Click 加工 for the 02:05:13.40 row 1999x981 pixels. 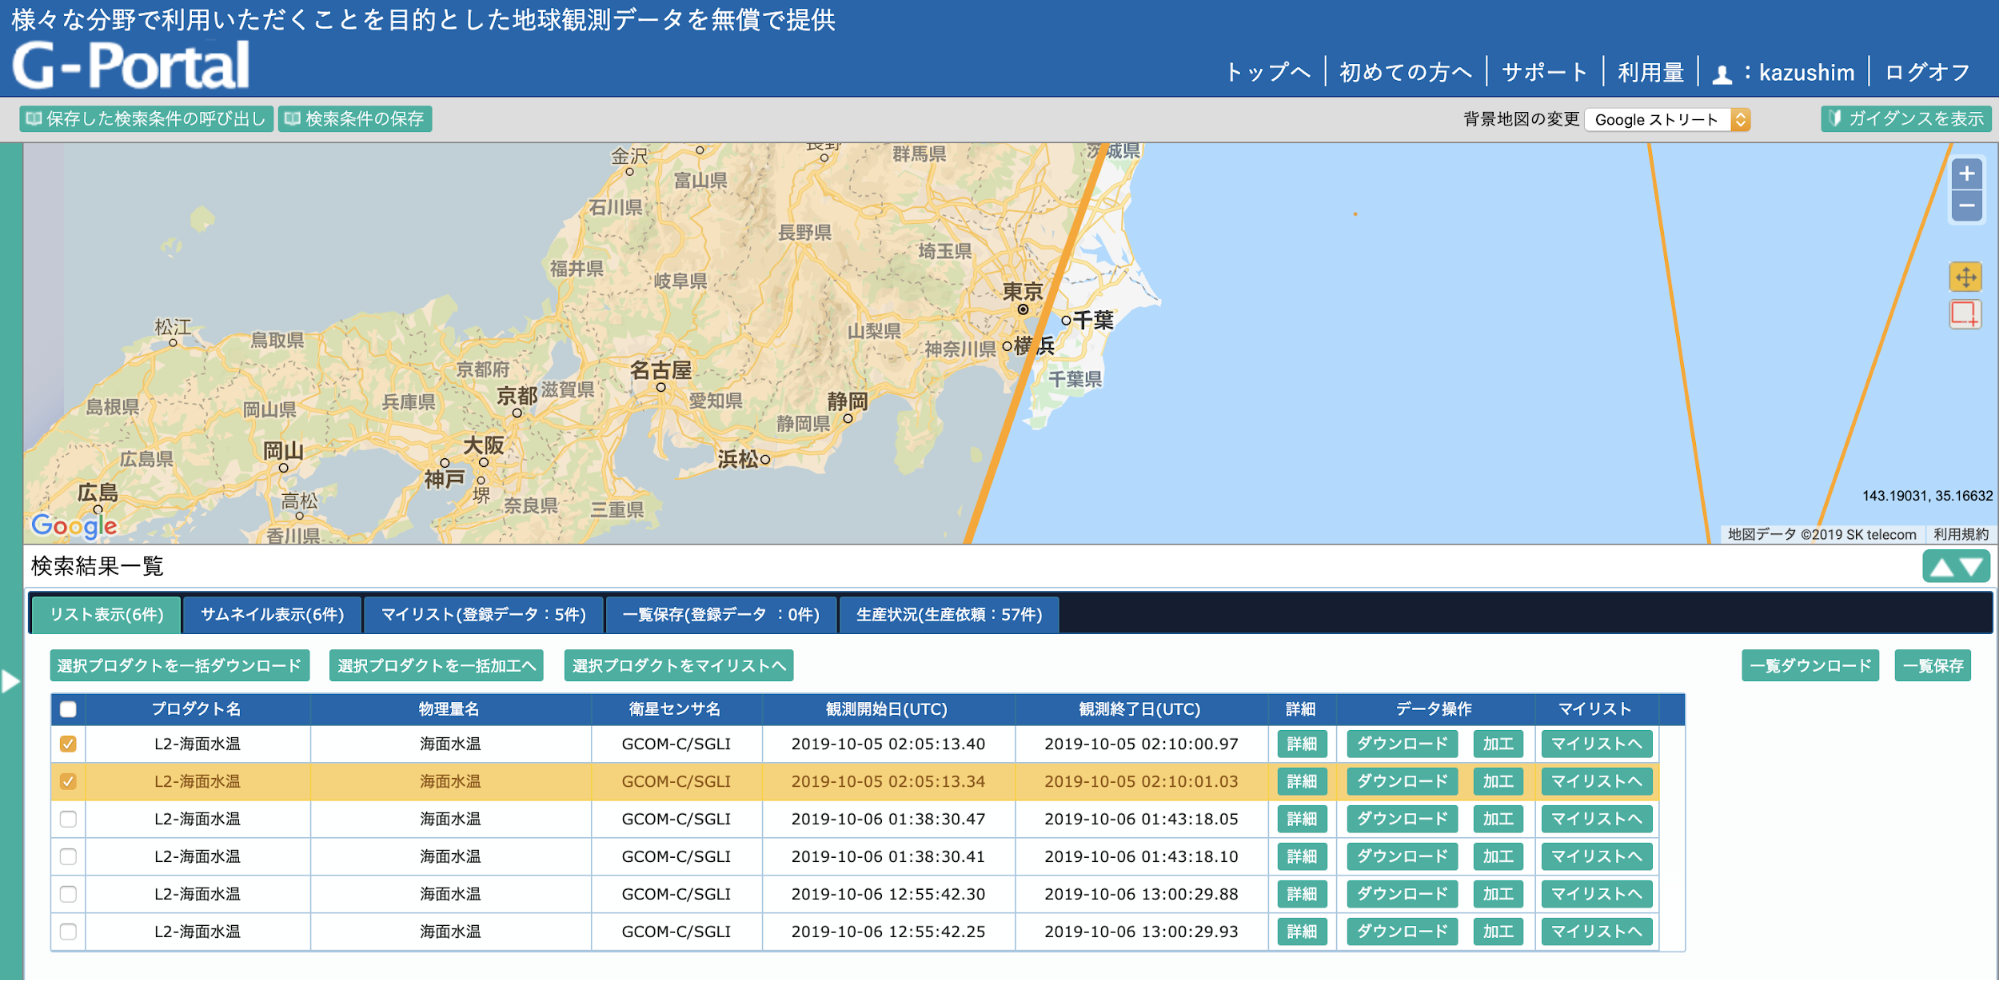coord(1498,744)
